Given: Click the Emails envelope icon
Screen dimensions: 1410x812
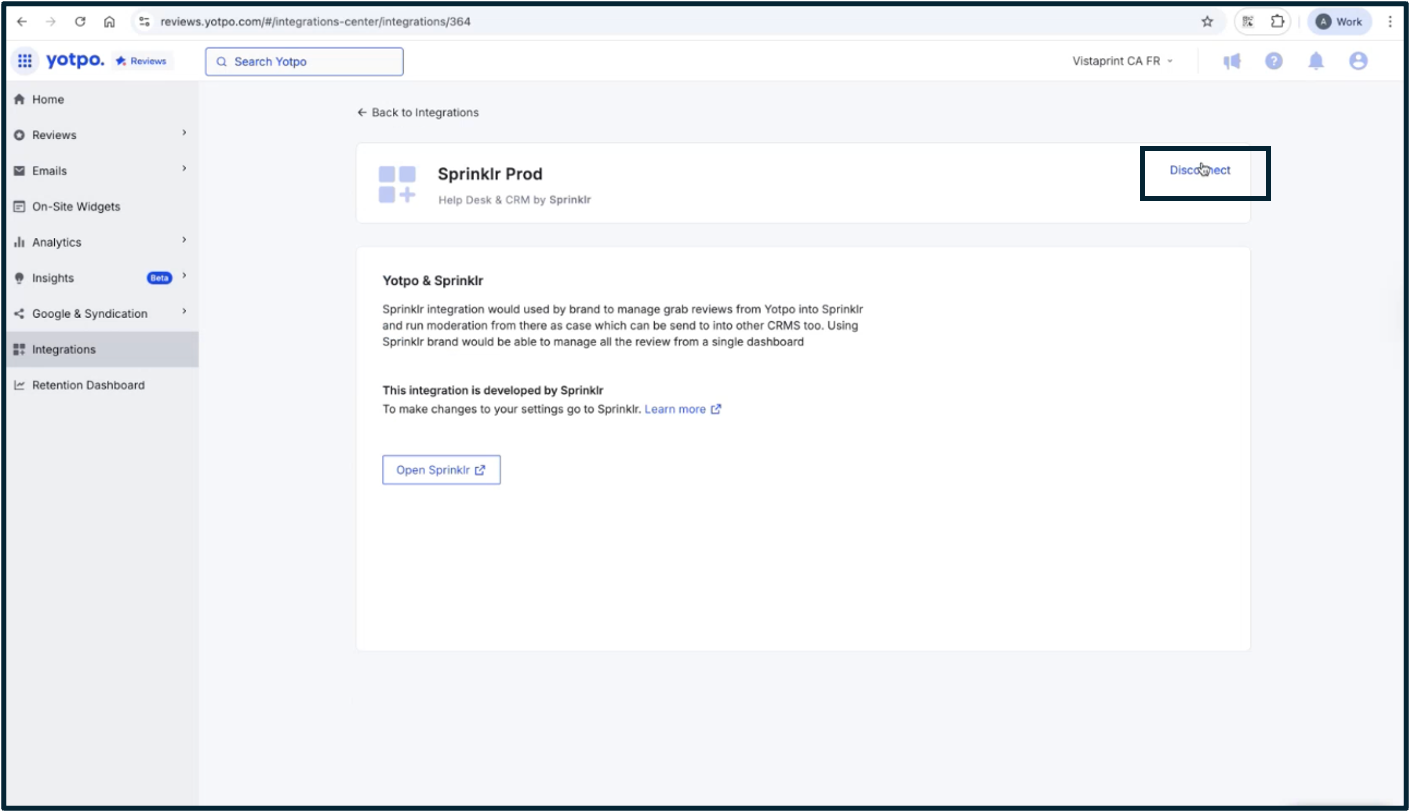Looking at the screenshot, I should point(19,171).
